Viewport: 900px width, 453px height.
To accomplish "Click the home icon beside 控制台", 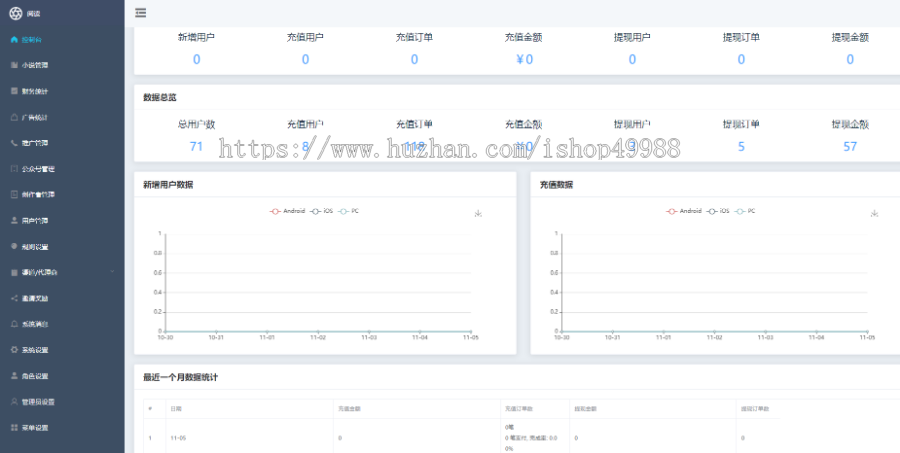I will tap(14, 40).
